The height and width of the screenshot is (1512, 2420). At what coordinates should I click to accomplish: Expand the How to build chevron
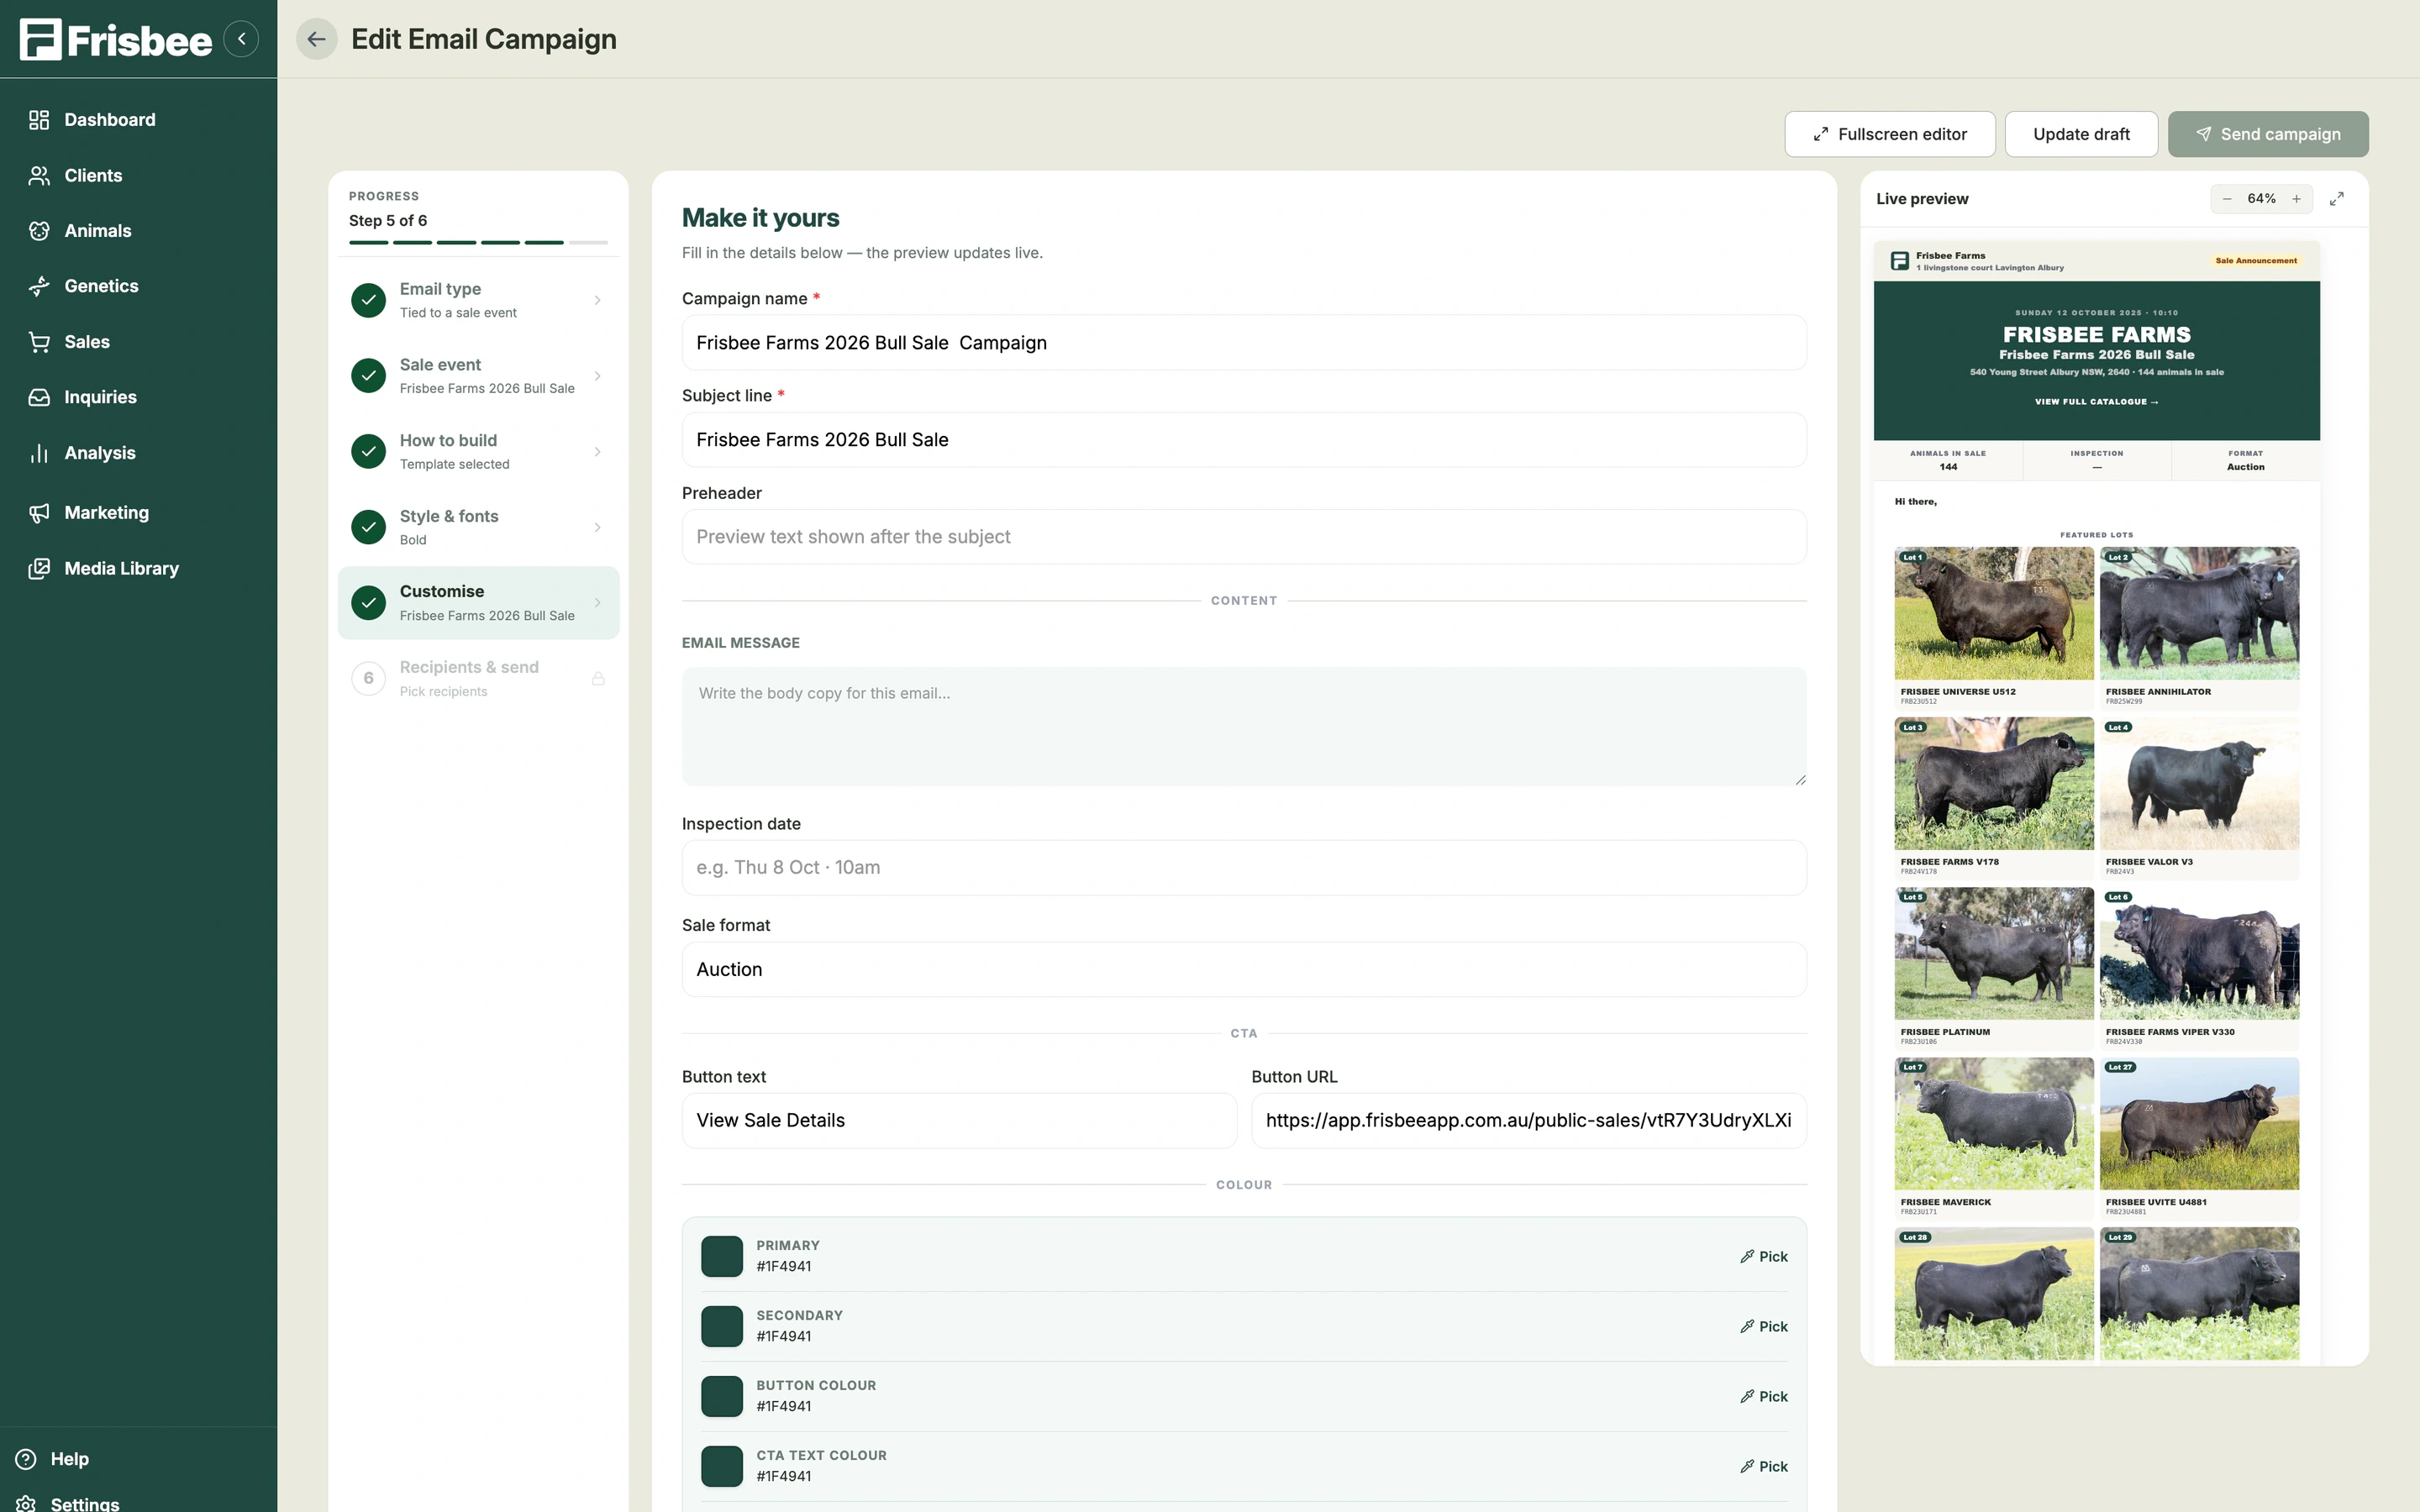tap(598, 451)
